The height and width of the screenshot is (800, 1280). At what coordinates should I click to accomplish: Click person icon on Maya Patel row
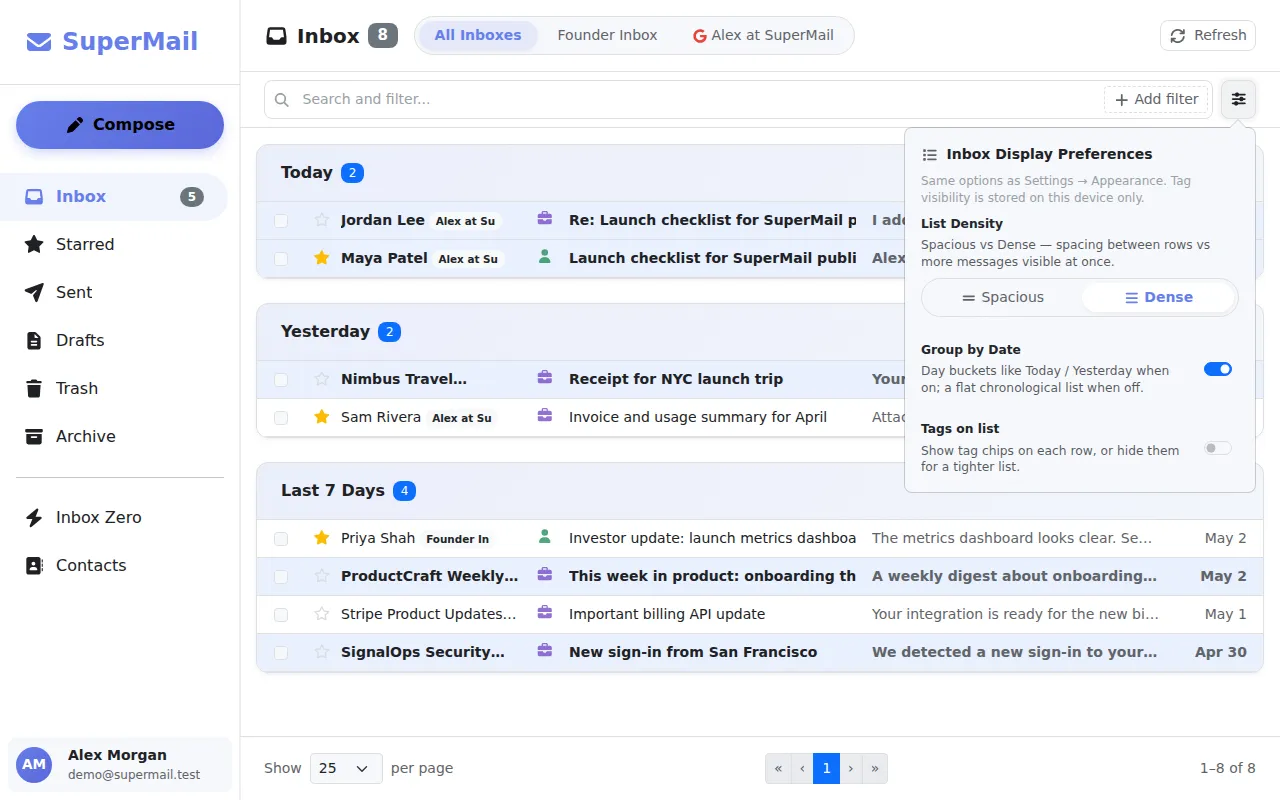[545, 257]
